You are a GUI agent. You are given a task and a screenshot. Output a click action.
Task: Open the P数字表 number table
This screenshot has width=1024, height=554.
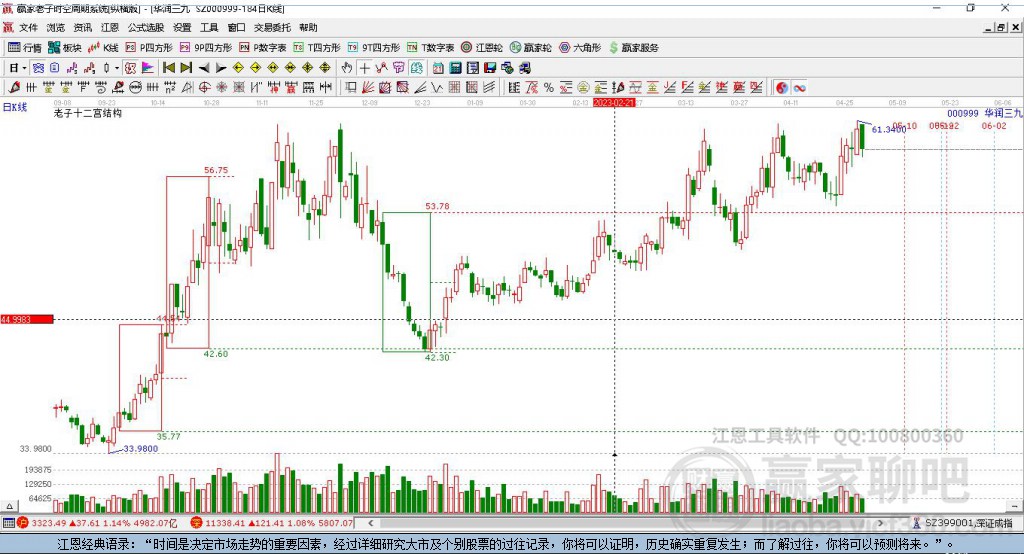click(263, 48)
